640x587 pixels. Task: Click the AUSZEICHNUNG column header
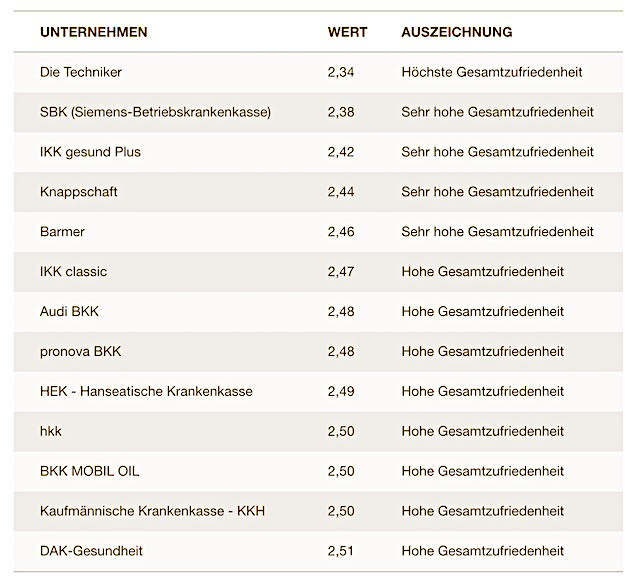coord(457,32)
